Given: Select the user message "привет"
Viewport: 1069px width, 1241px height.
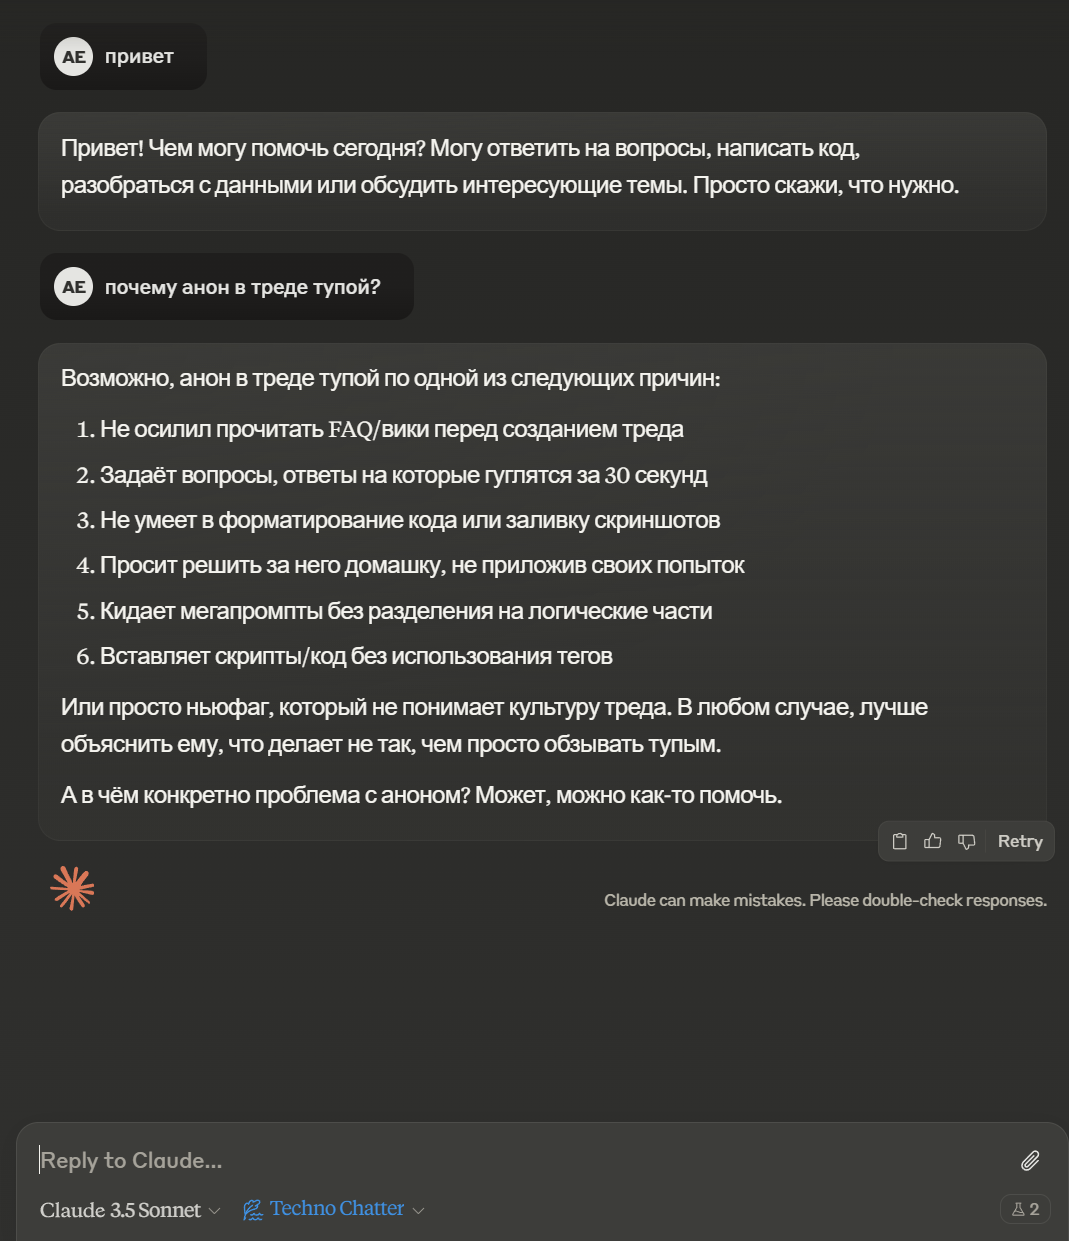Looking at the screenshot, I should click(139, 57).
